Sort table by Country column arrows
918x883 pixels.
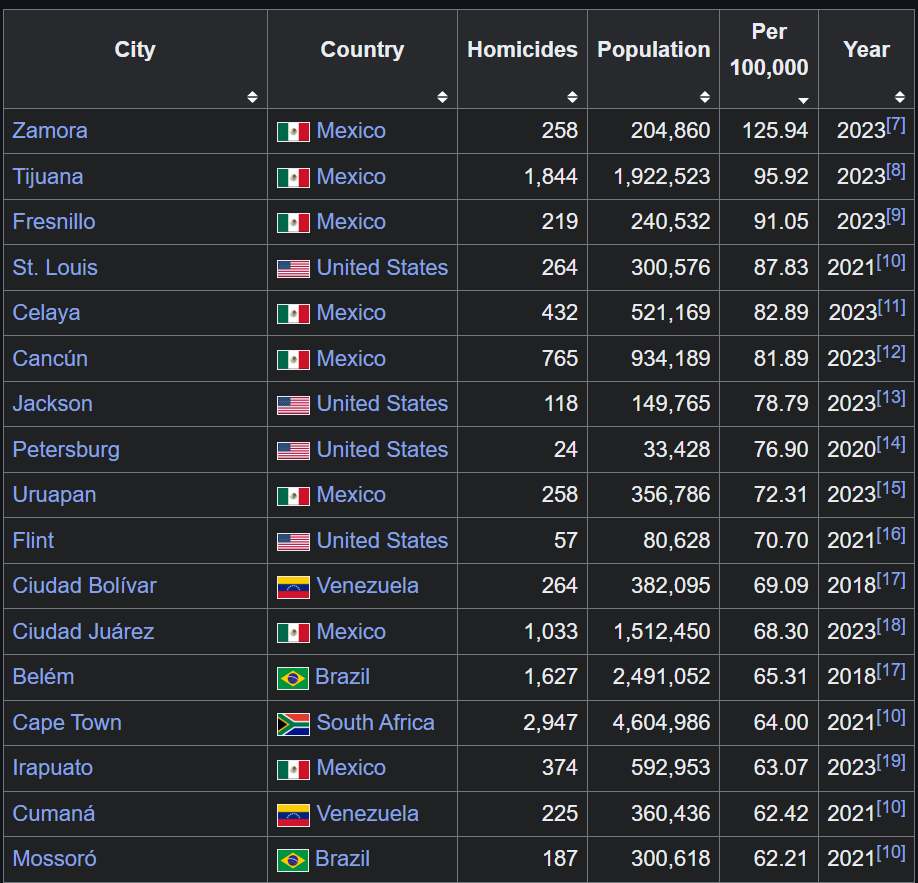pos(443,97)
